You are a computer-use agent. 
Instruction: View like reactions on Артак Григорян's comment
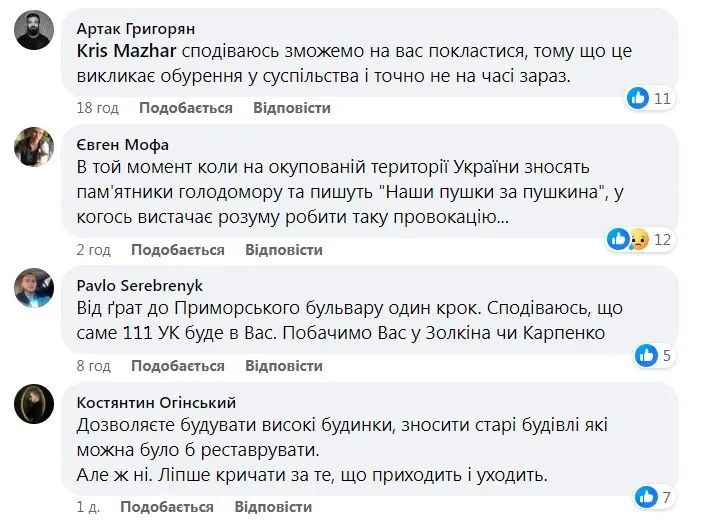tap(649, 98)
